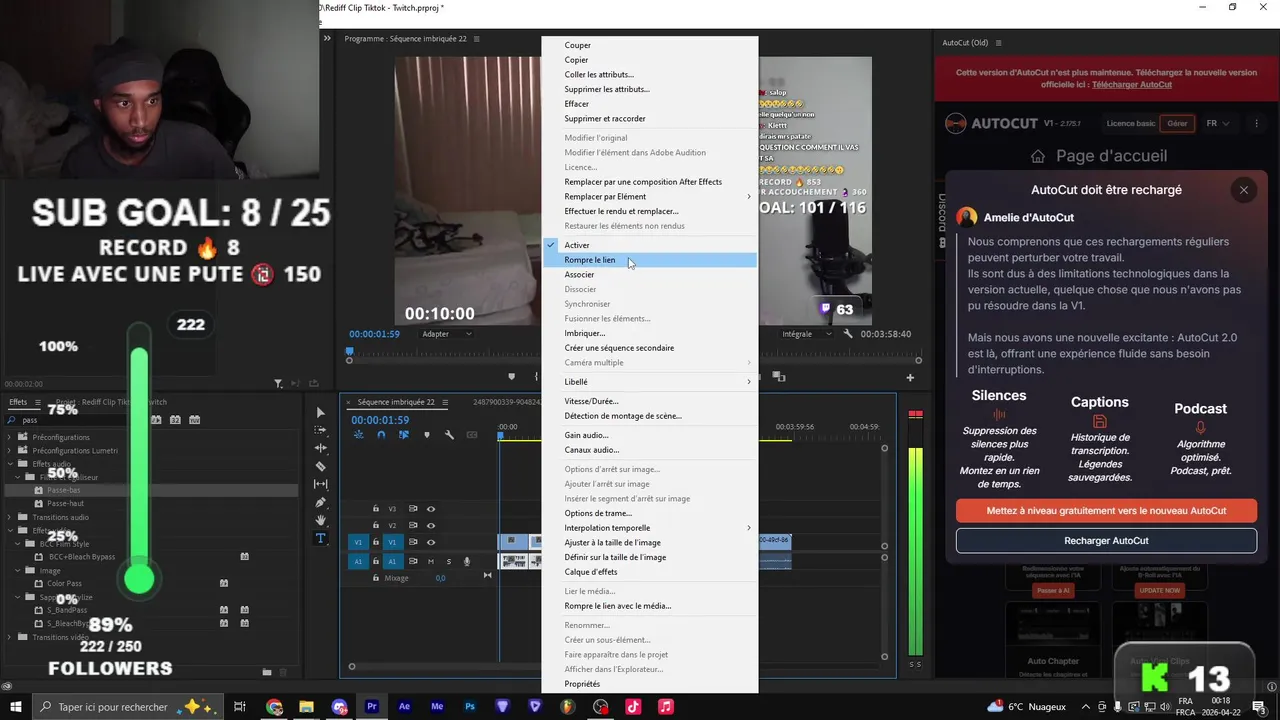Filter Effets by YUV effects badge
1280x720 pixels.
coord(195,420)
